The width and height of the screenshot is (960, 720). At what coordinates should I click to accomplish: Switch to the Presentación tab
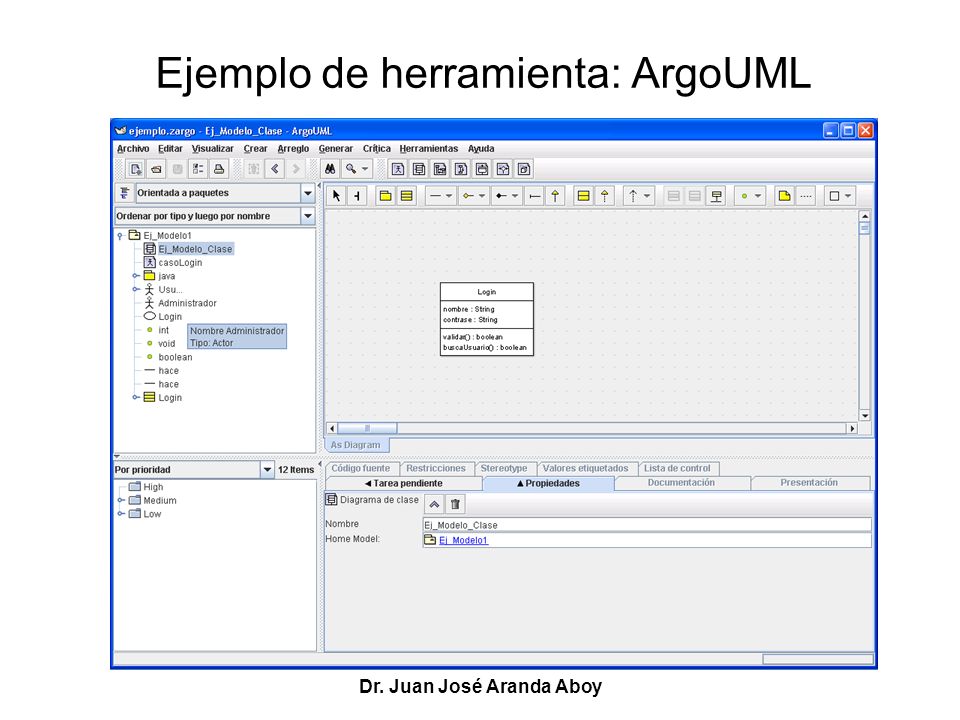[x=809, y=483]
